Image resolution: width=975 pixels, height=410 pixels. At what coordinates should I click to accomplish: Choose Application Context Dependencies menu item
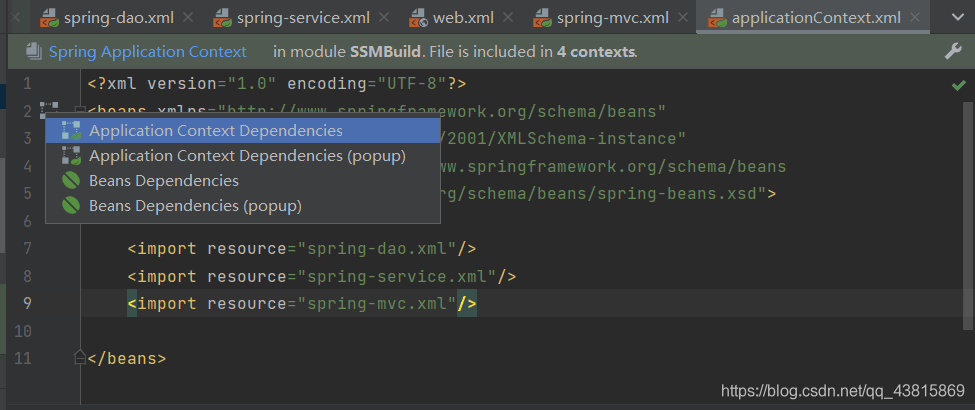coord(243,131)
